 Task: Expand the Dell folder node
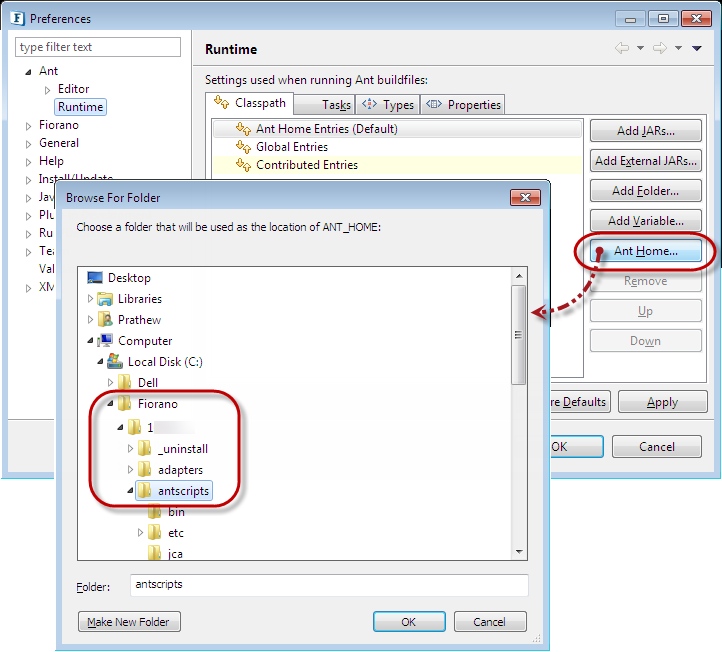click(x=110, y=383)
